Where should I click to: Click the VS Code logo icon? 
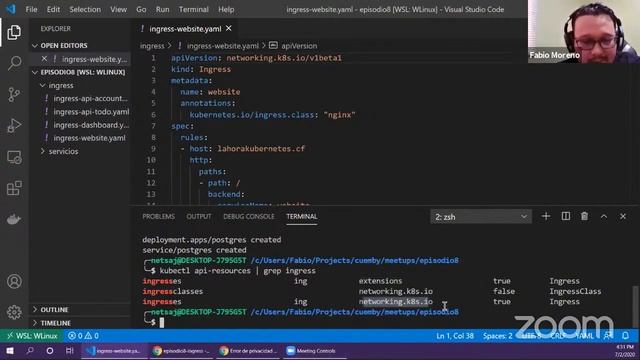(11, 9)
